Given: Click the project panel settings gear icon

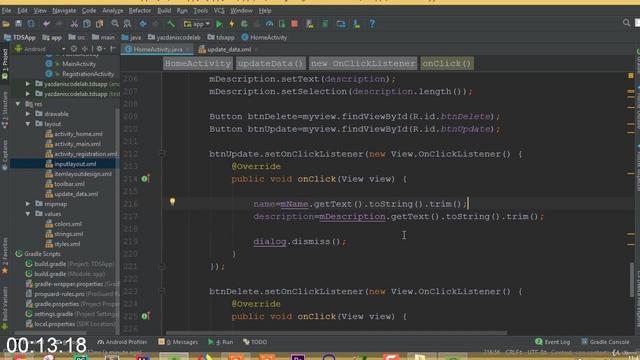Looking at the screenshot, I should [x=99, y=49].
